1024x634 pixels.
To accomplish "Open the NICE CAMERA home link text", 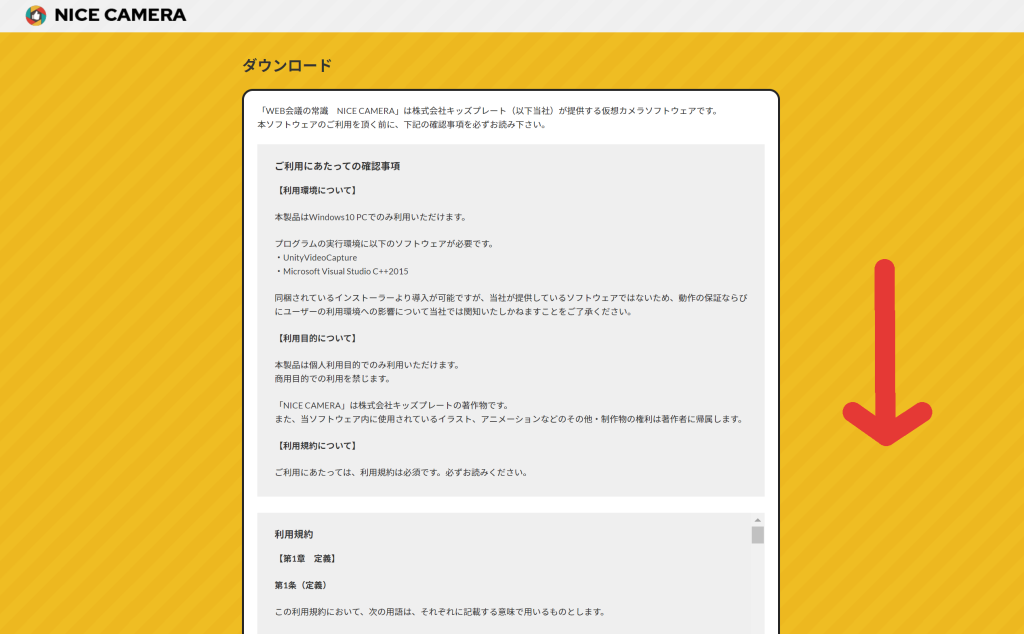I will pyautogui.click(x=120, y=15).
